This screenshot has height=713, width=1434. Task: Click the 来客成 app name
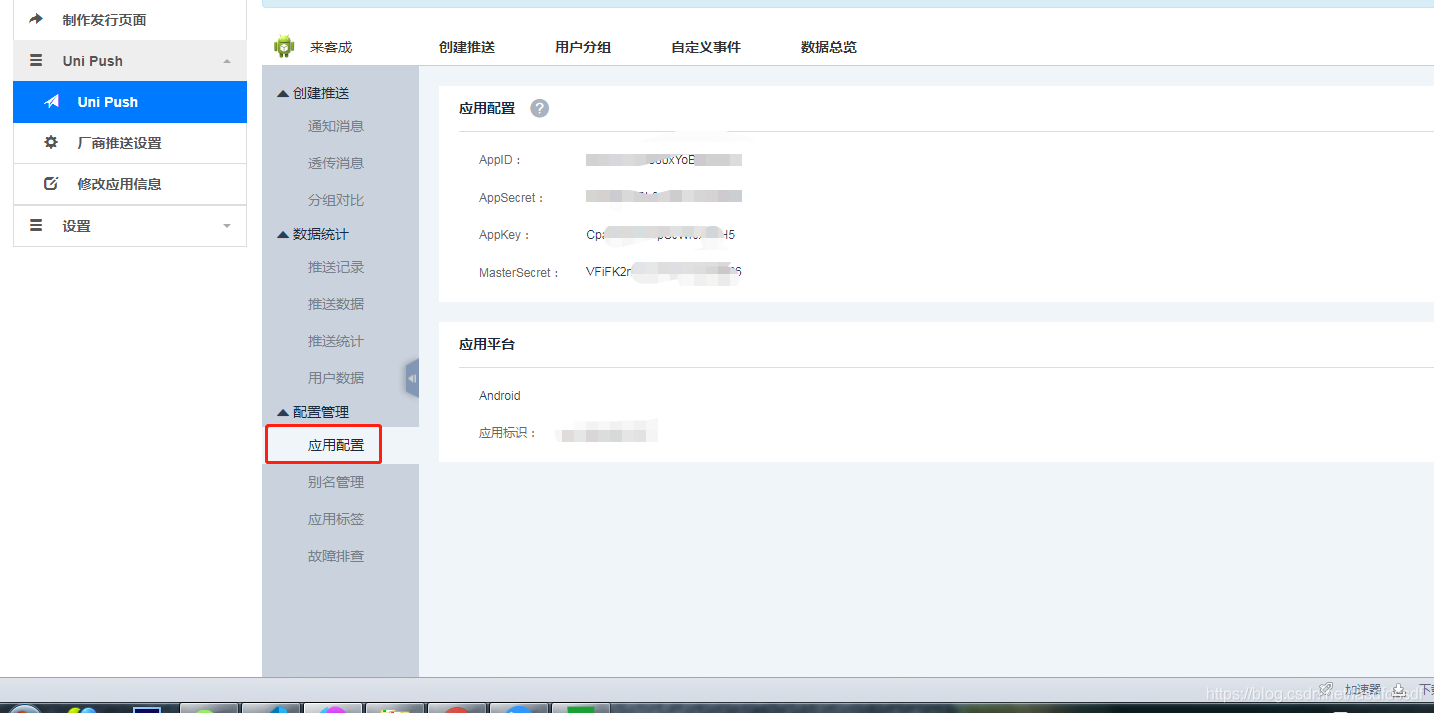tap(331, 47)
